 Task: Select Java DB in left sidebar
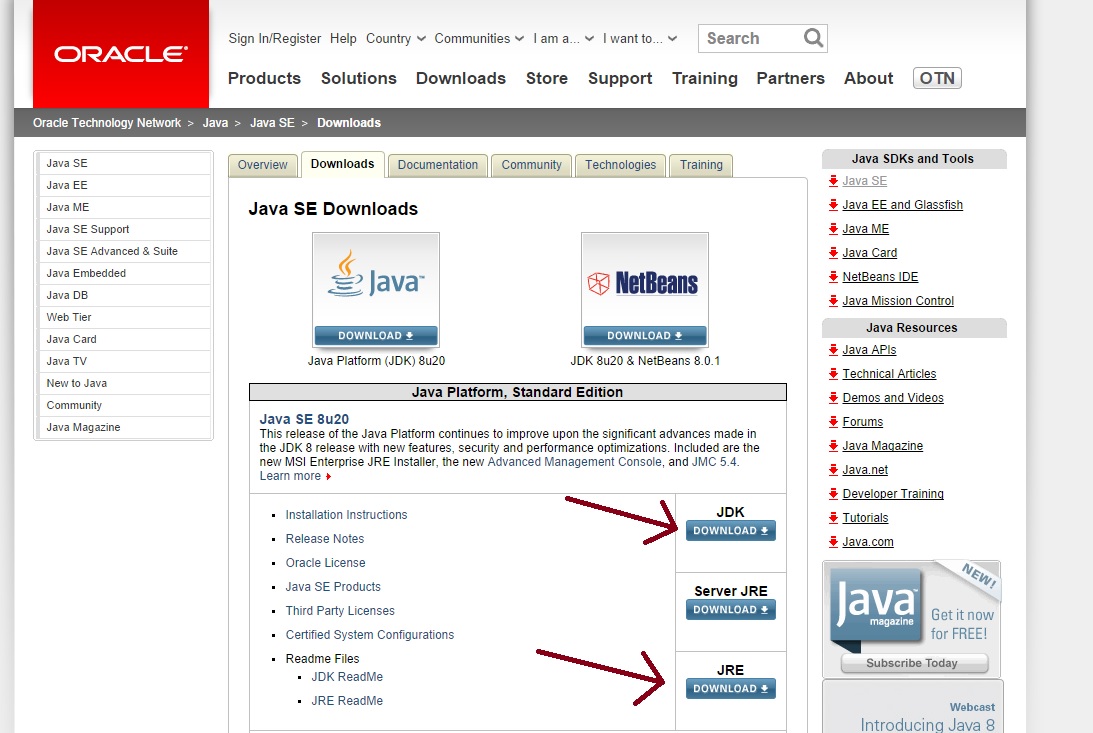(123, 295)
